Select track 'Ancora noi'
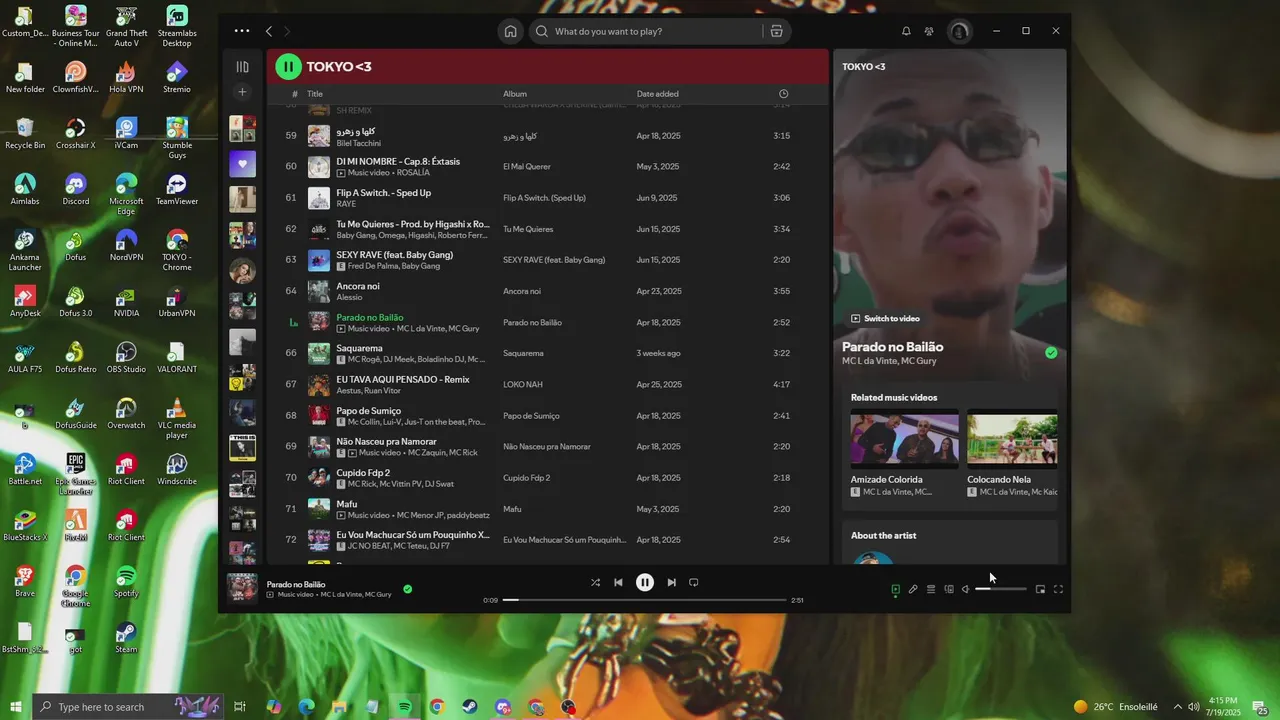Screen dimensions: 1280x720 pos(547,291)
